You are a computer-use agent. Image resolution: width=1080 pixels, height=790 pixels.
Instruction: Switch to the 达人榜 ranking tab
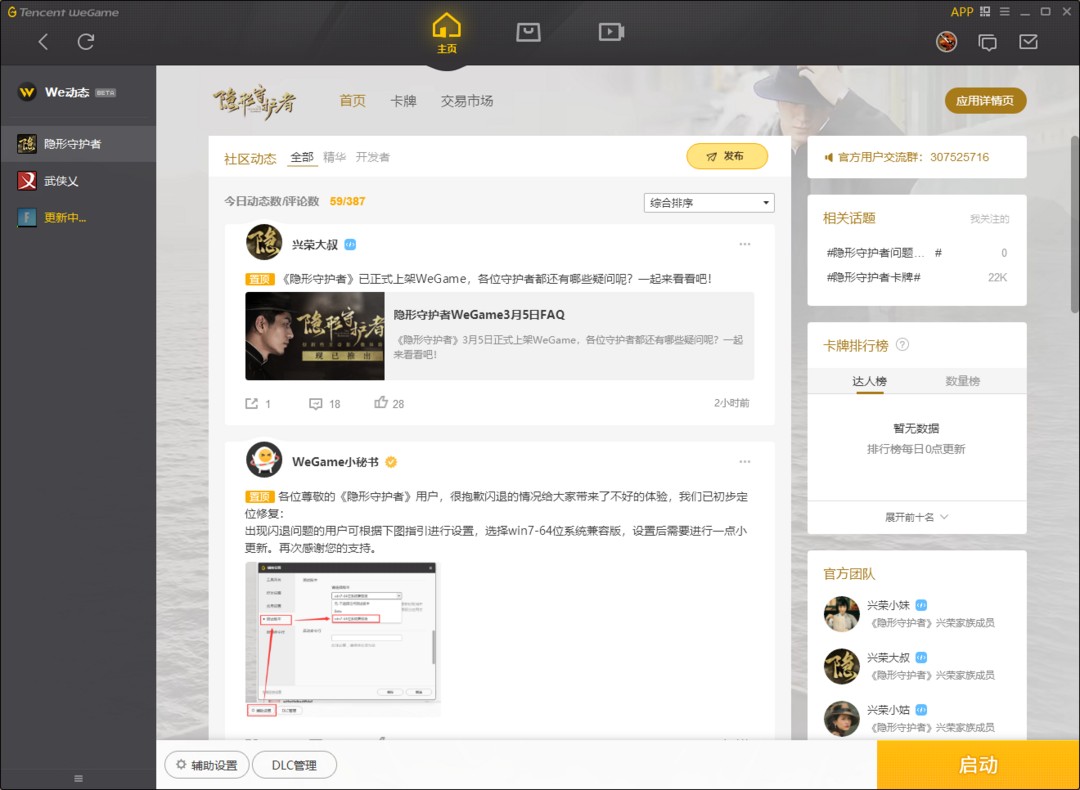869,382
